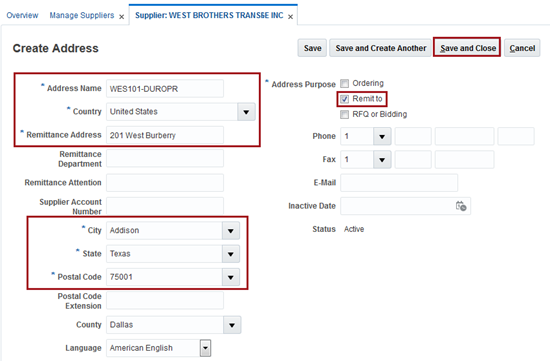Image resolution: width=550 pixels, height=361 pixels.
Task: Click the County field showing Dallas
Action: pyautogui.click(x=165, y=325)
